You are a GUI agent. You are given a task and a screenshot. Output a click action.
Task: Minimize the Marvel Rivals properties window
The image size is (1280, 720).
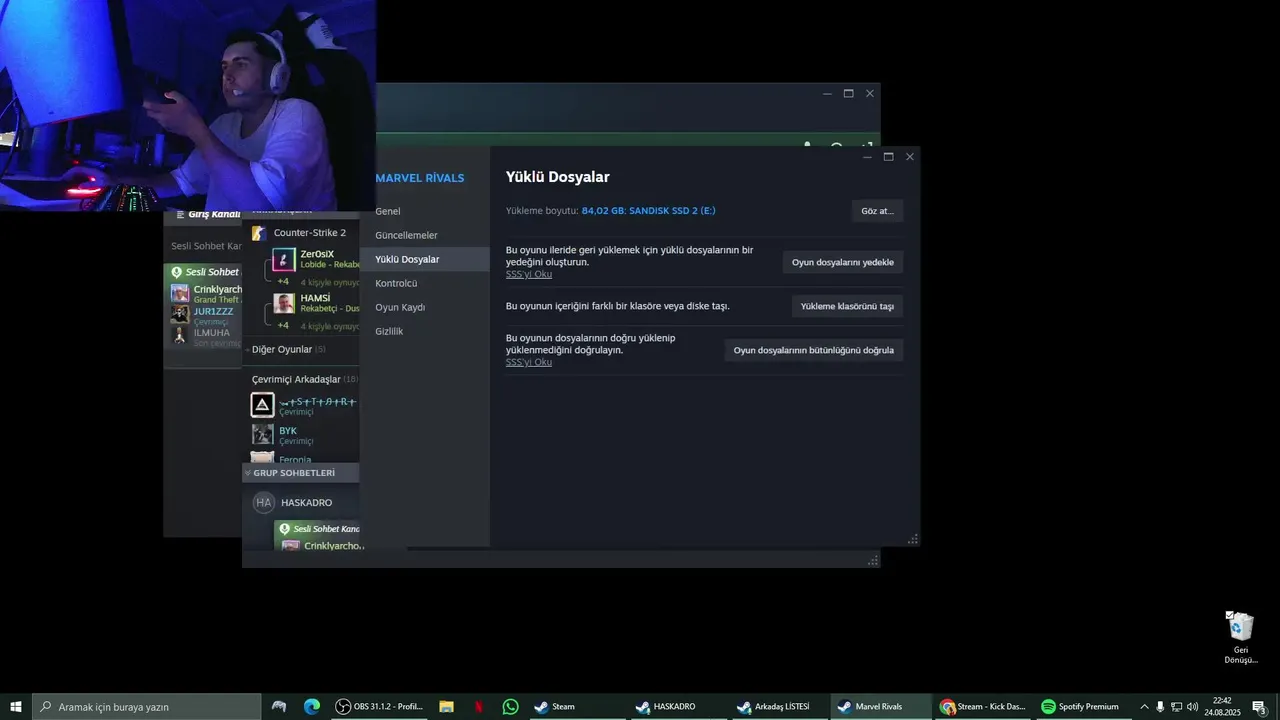tap(867, 157)
